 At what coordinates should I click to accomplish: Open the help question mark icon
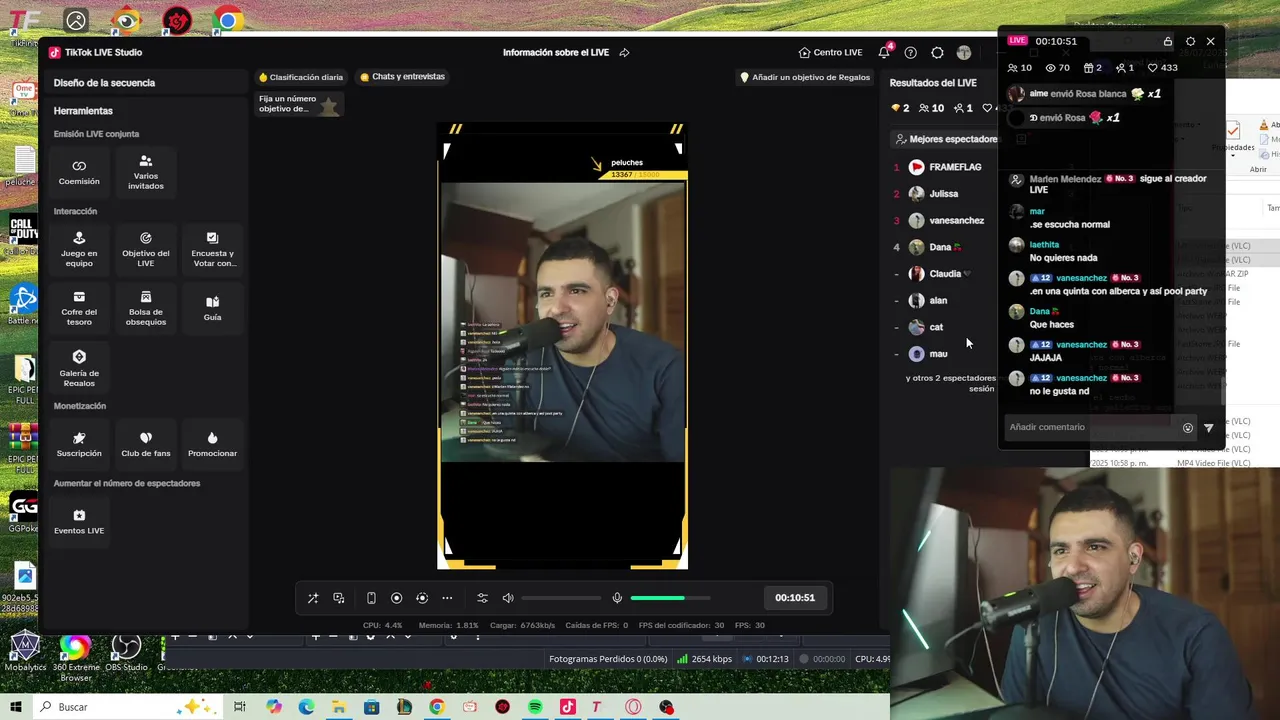pyautogui.click(x=910, y=53)
